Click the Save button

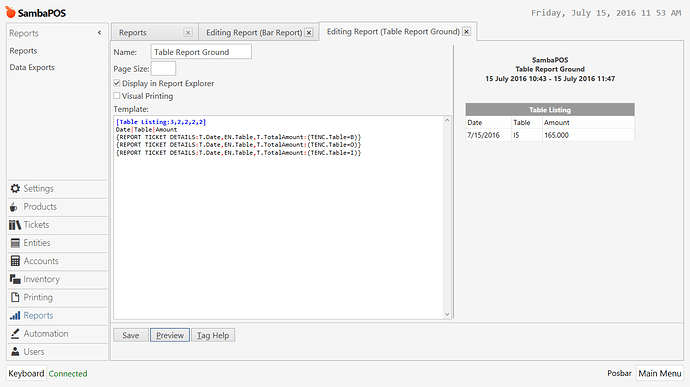click(130, 335)
